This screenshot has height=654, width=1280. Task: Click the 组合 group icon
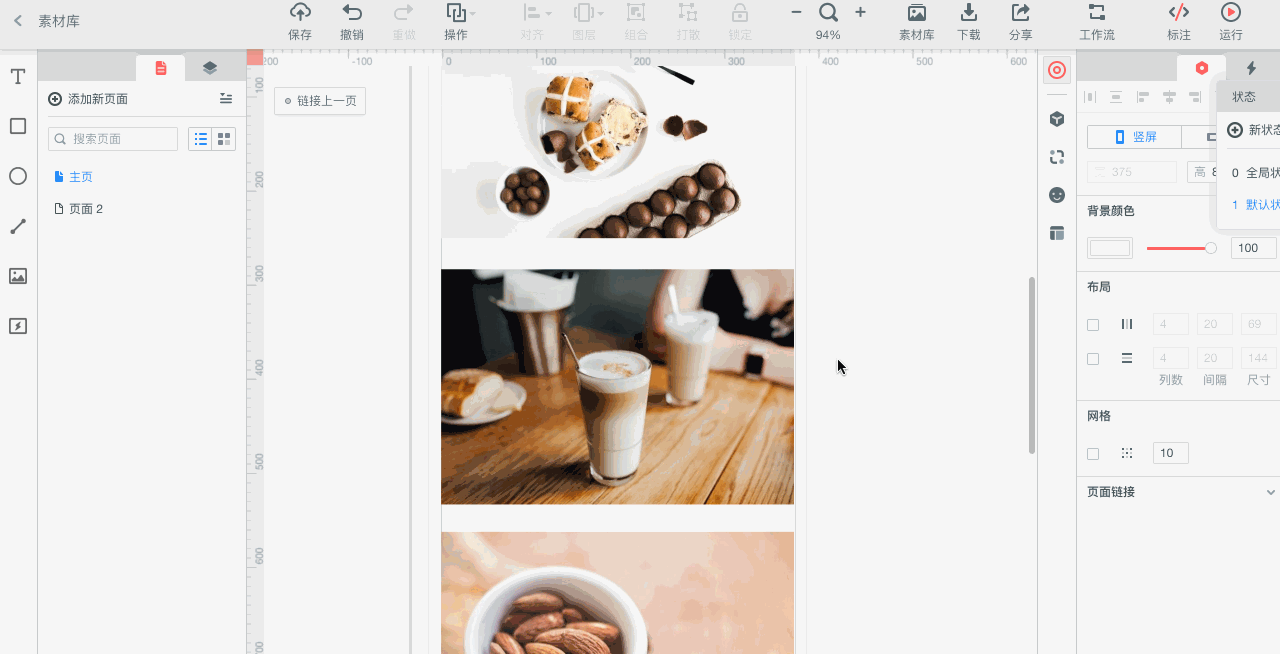pyautogui.click(x=636, y=12)
